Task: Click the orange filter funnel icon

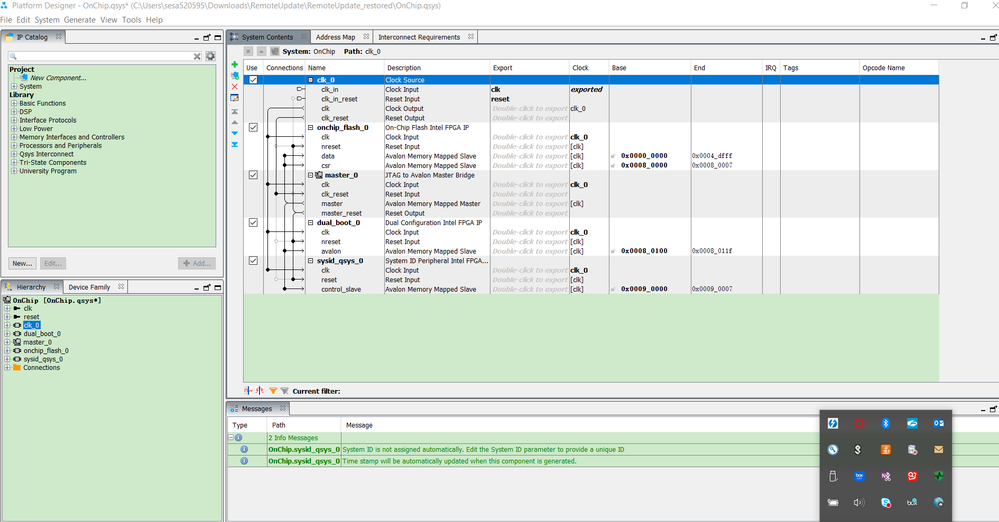Action: pyautogui.click(x=273, y=391)
